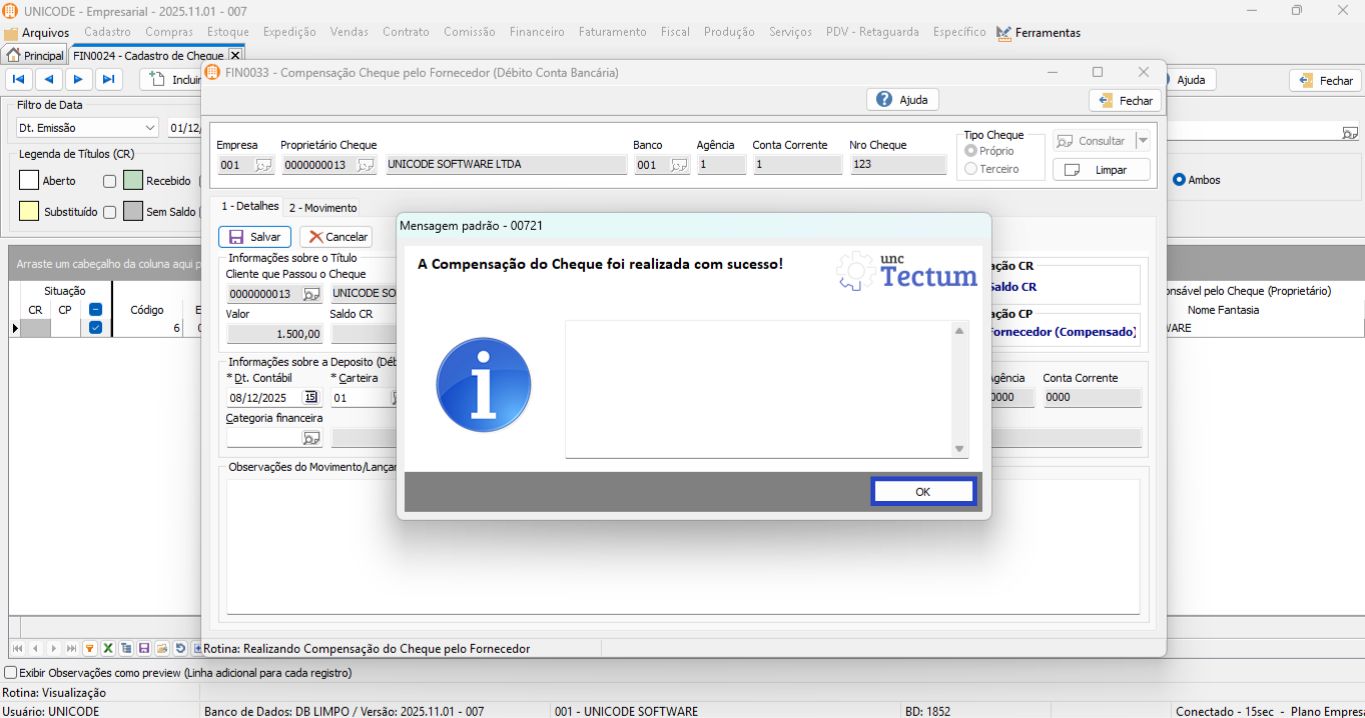Click the Banco lookup search icon
Image resolution: width=1365 pixels, height=718 pixels.
679,165
